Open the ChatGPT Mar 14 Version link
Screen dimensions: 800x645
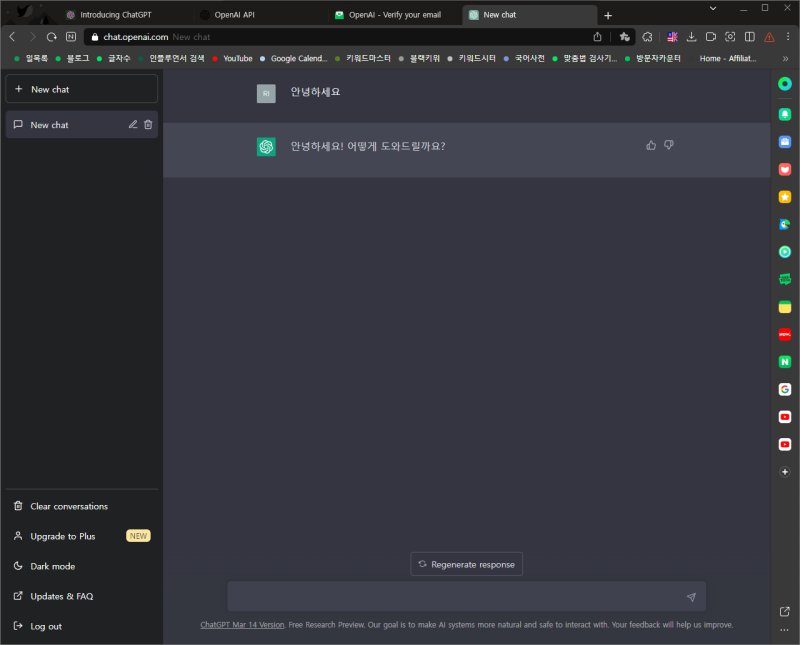pyautogui.click(x=242, y=624)
